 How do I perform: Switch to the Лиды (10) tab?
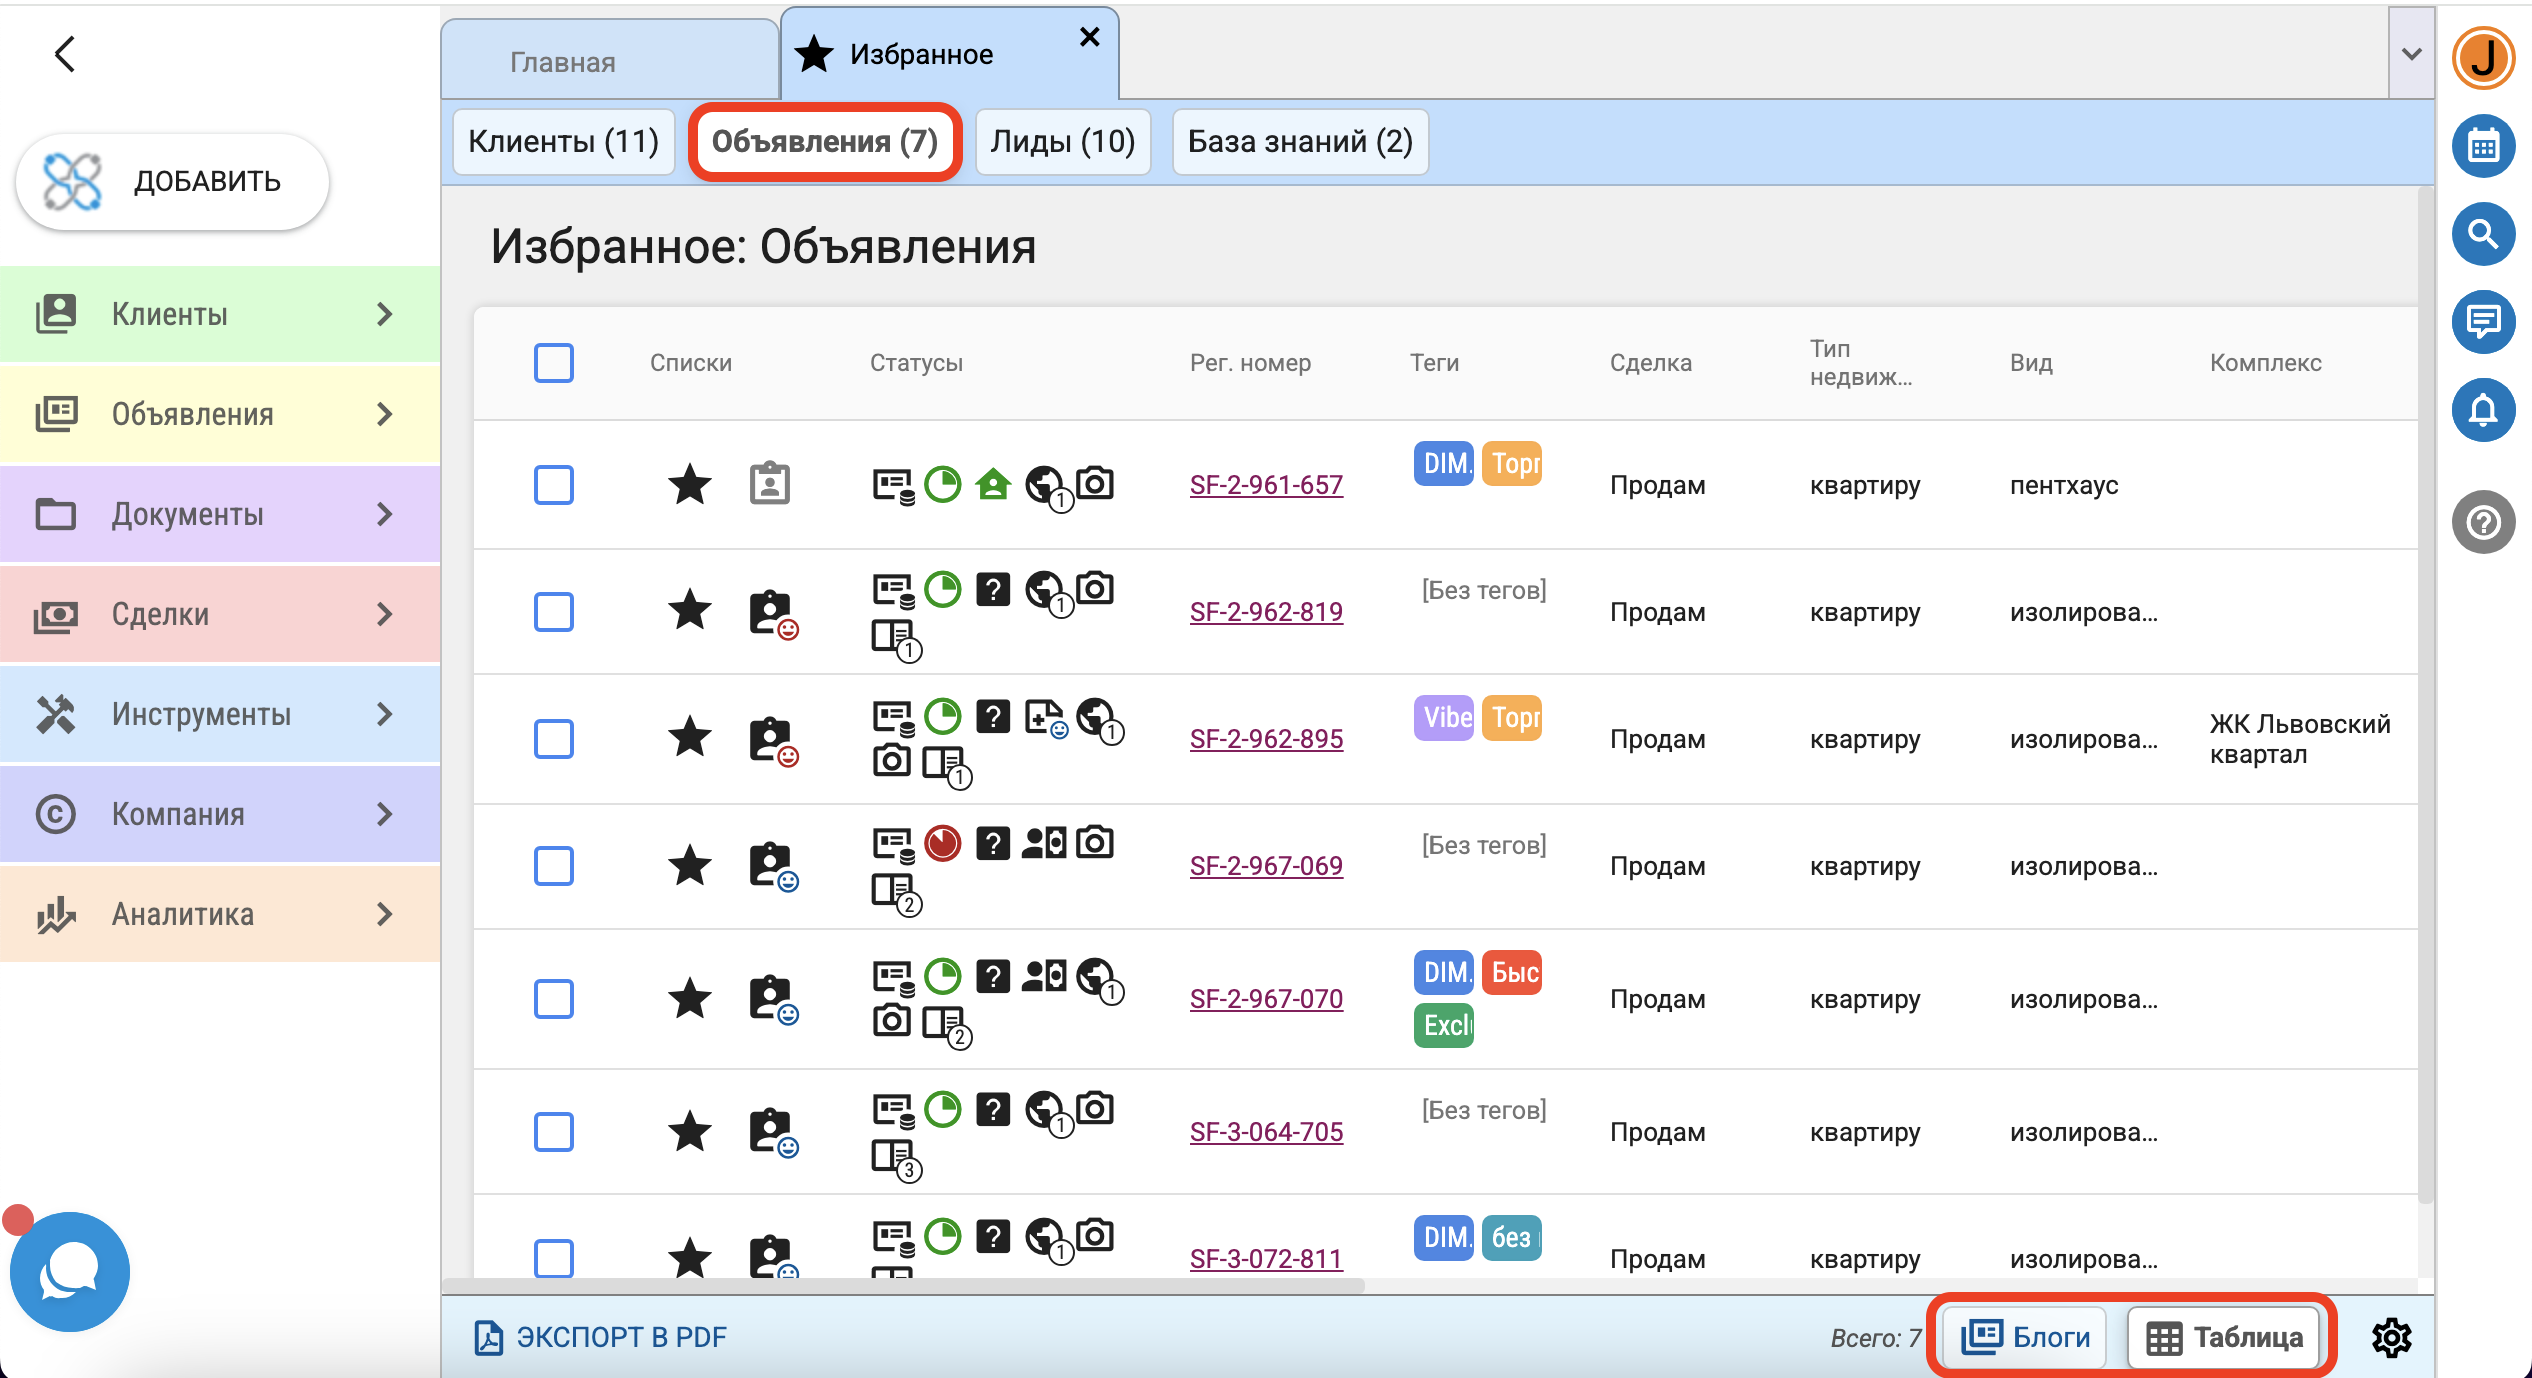pos(1062,142)
